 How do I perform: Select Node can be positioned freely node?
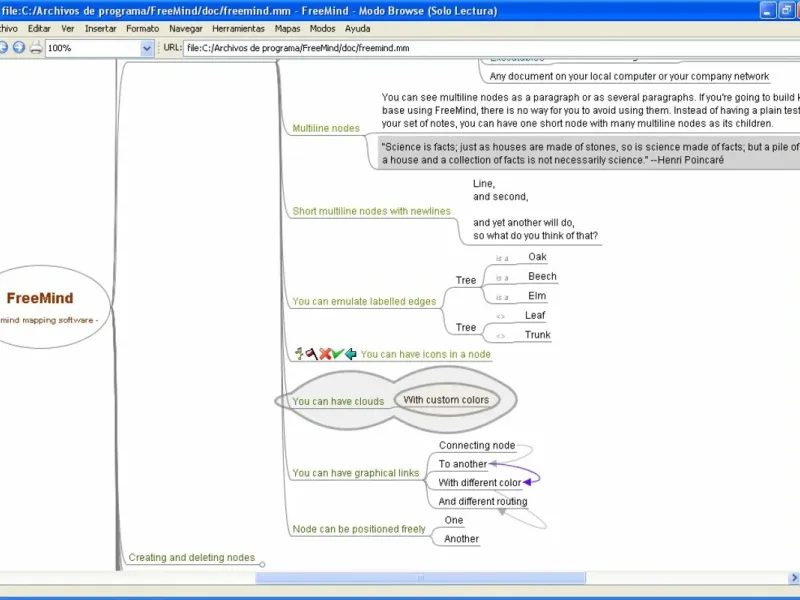[359, 529]
